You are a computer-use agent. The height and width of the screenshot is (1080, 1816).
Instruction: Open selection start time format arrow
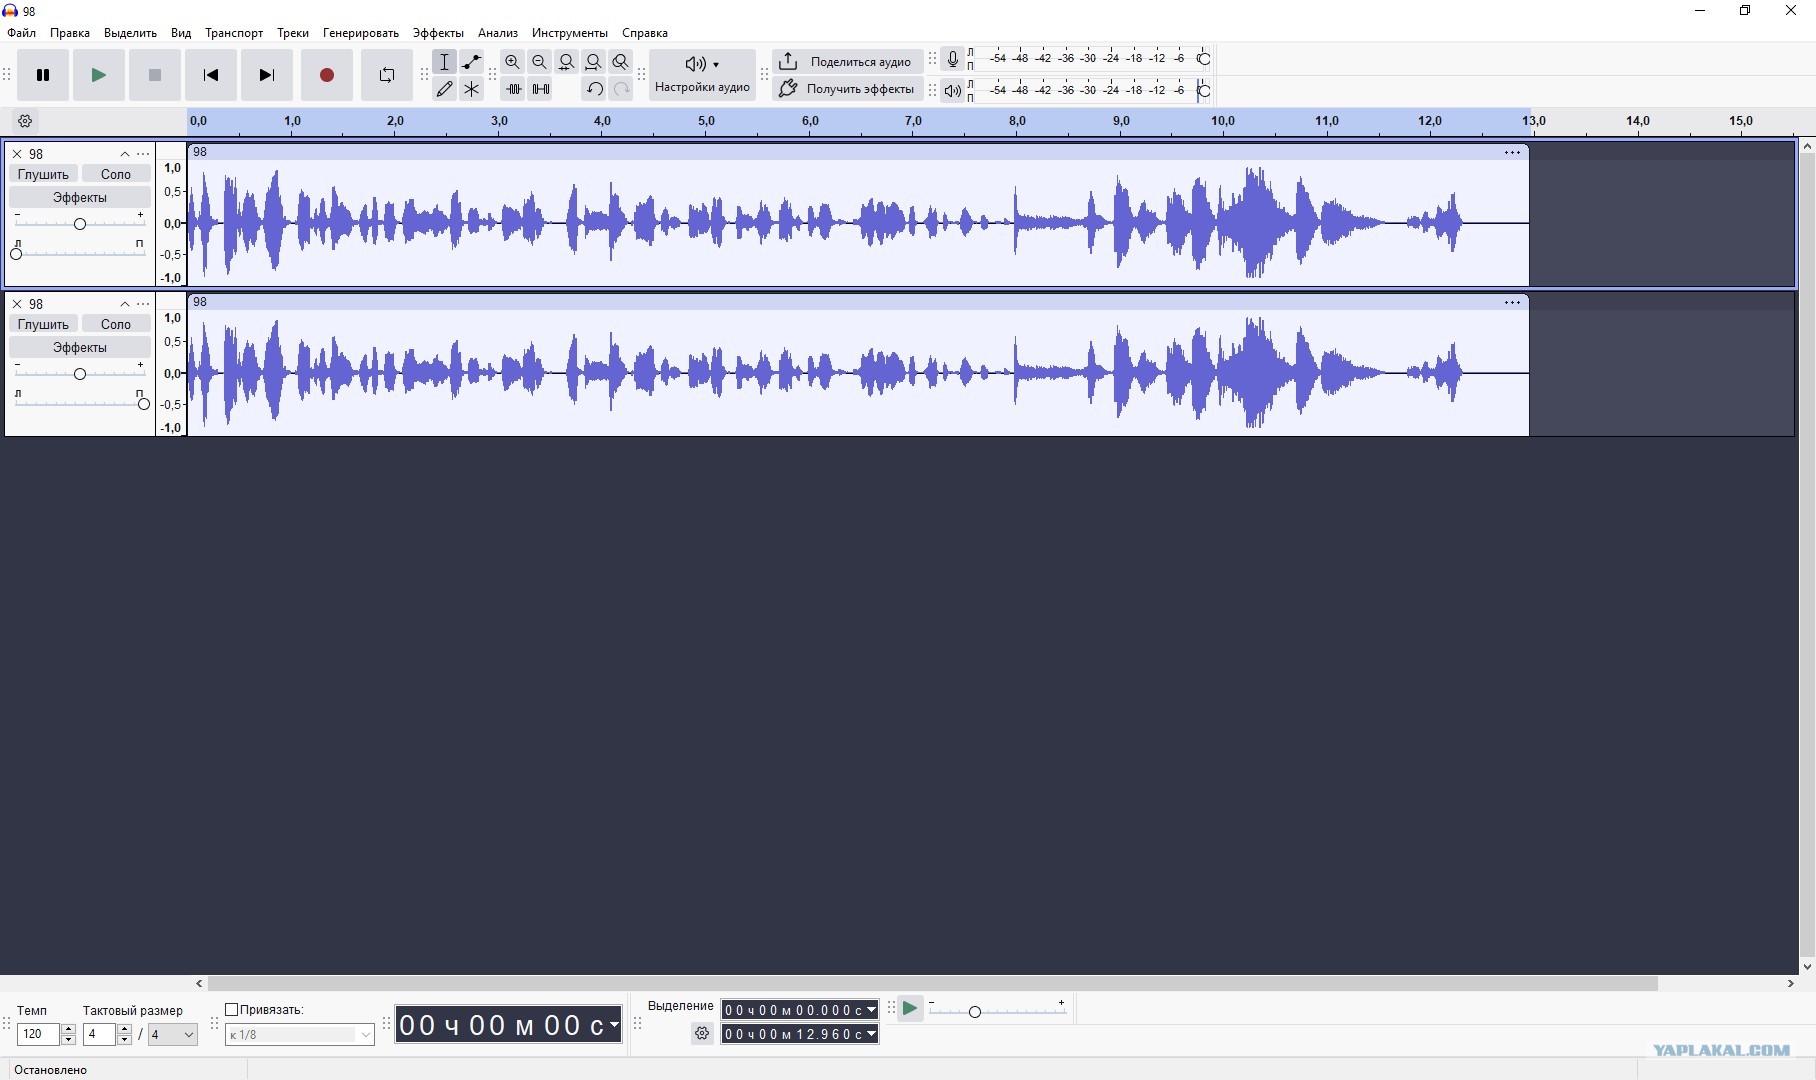871,1010
